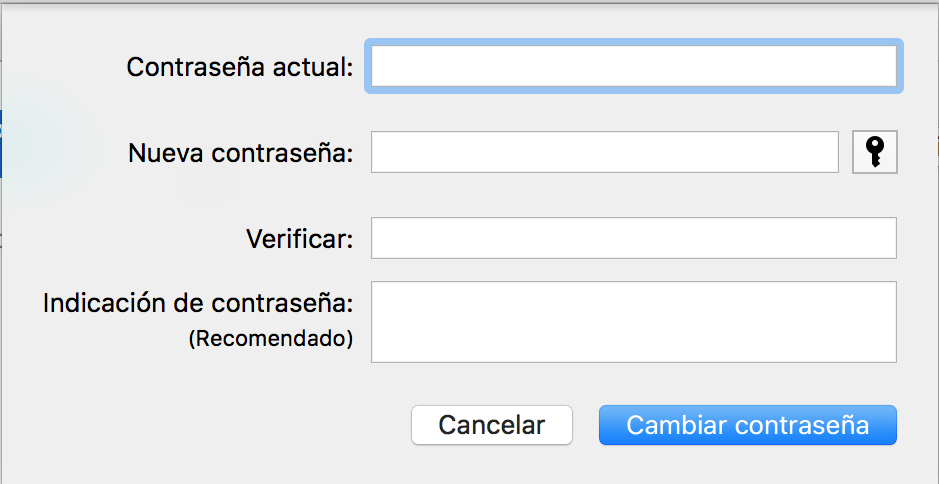Click the key button beside Nueva contraseña
The width and height of the screenshot is (939, 484).
click(874, 152)
